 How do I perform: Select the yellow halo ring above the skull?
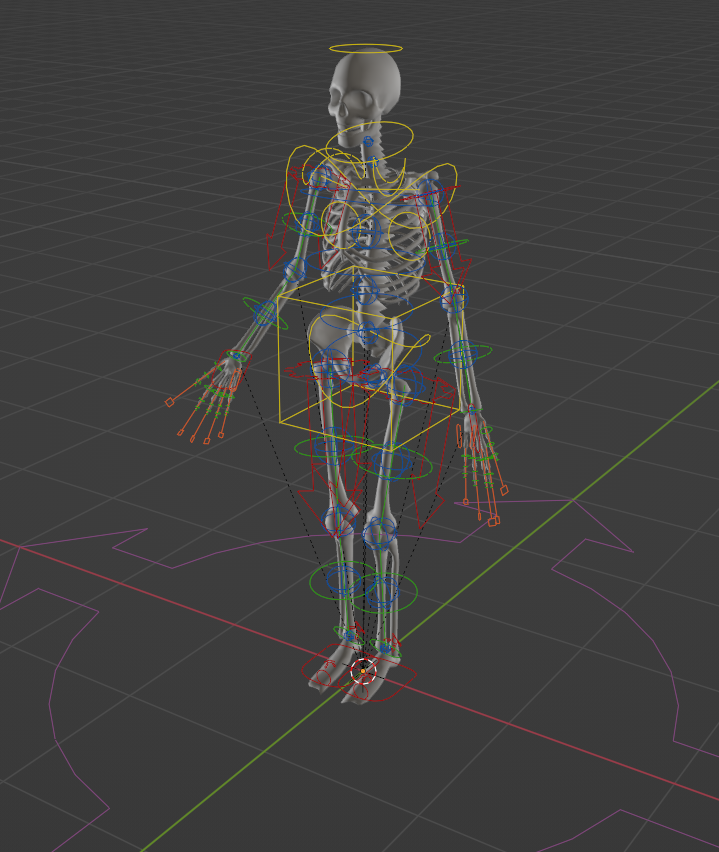(366, 48)
